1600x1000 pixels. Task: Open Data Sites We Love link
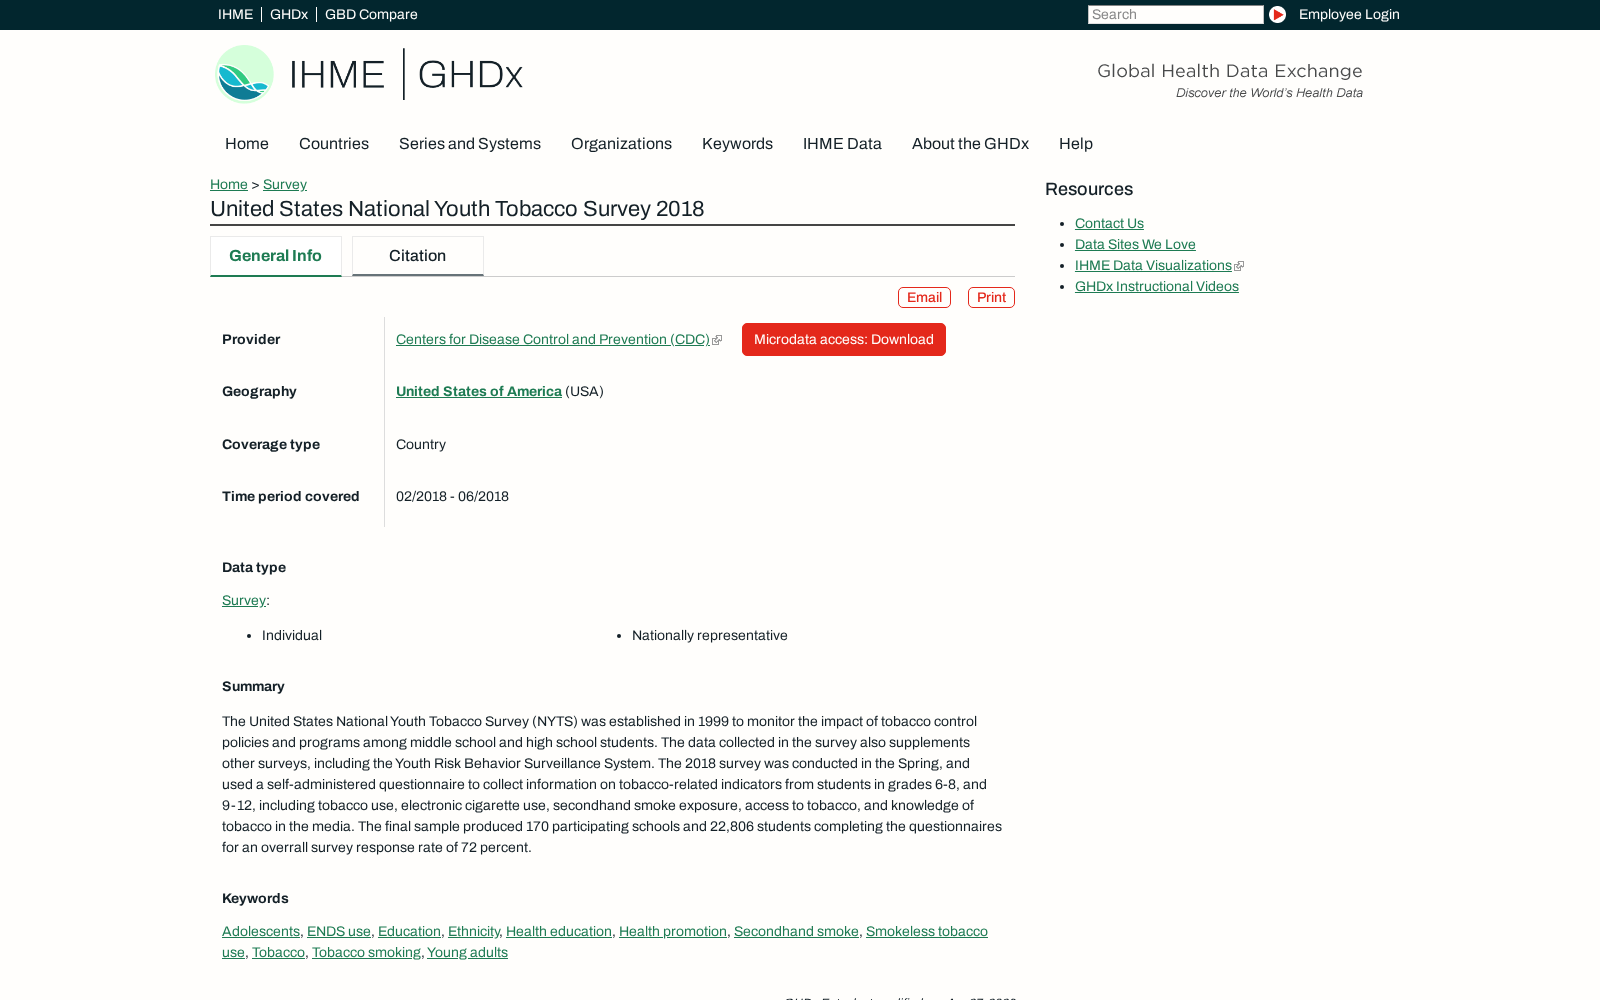click(x=1135, y=244)
